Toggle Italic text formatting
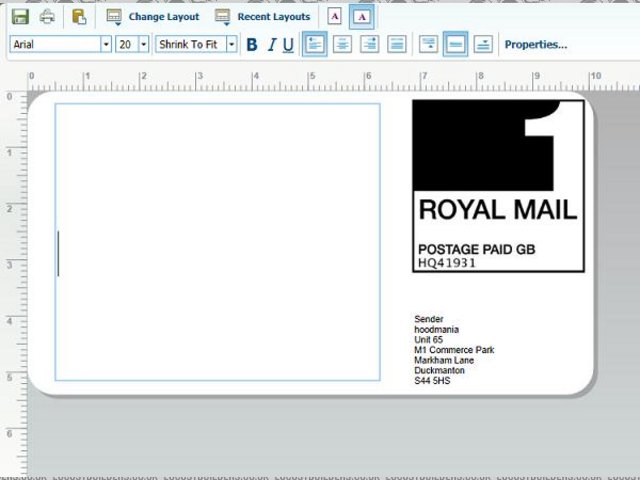640x480 pixels. pos(270,45)
